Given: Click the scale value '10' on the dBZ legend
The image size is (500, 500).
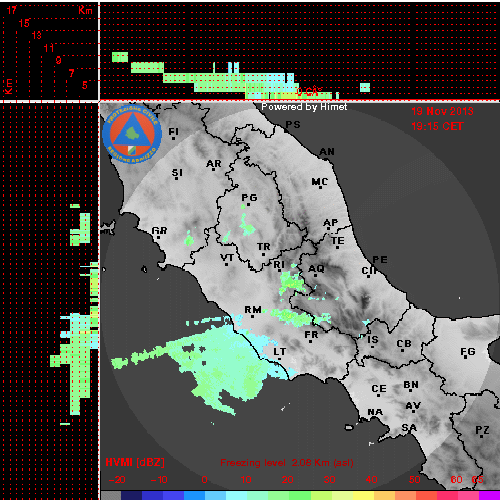Looking at the screenshot, I should [246, 480].
